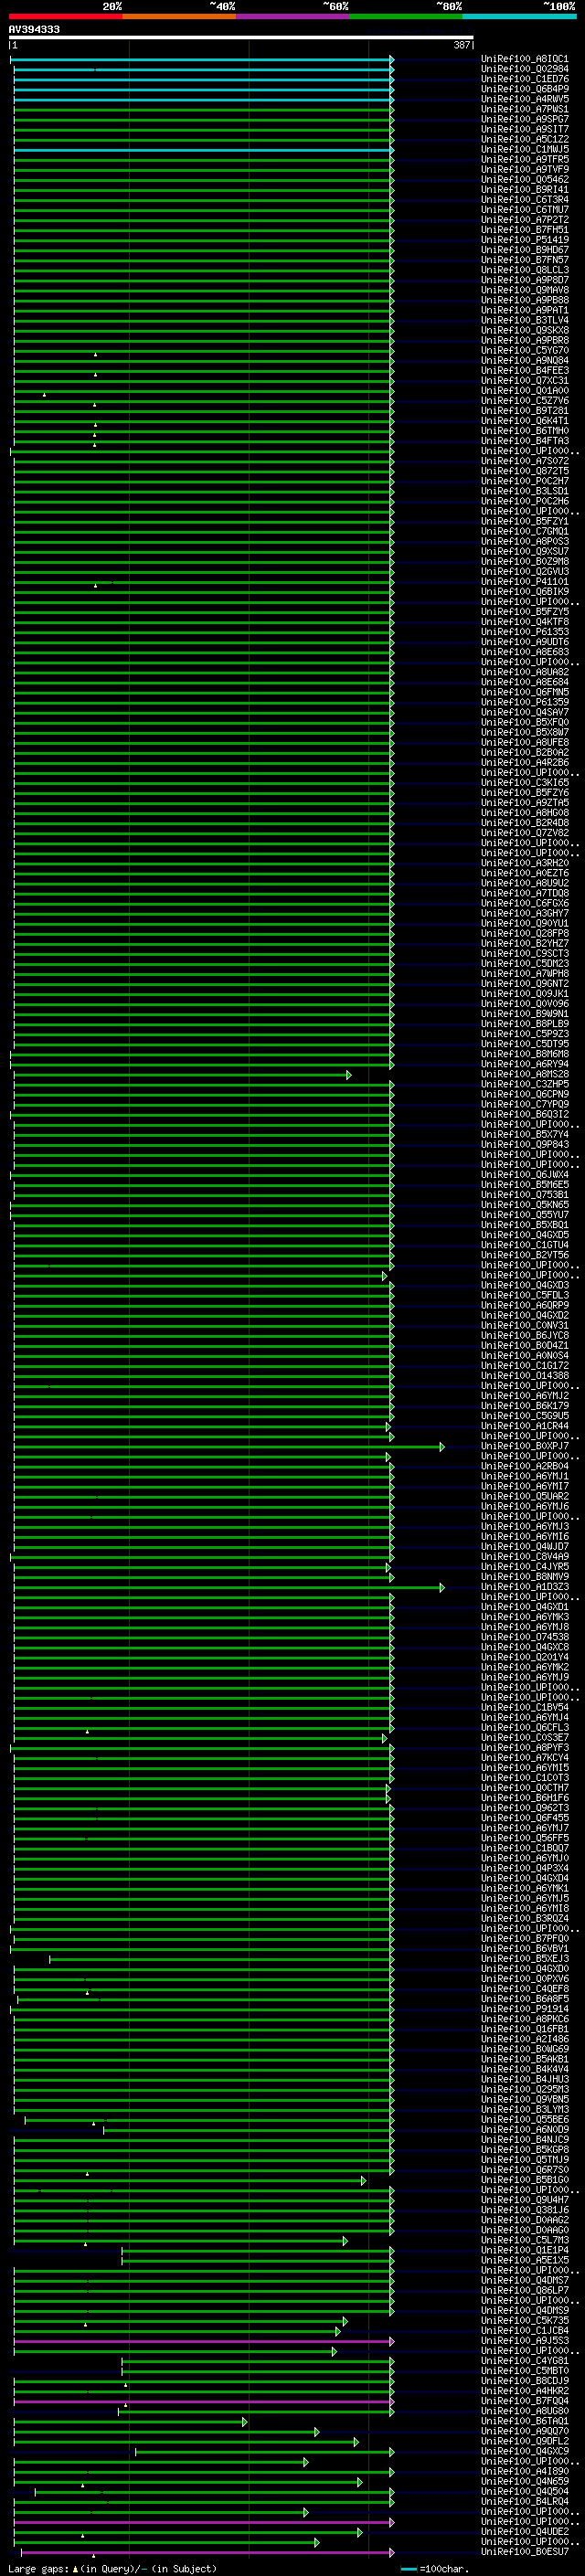Screen dimensions: 585x2576
Task: Select hit label UniRef100_B0ESU7
Action: [x=525, y=2552]
